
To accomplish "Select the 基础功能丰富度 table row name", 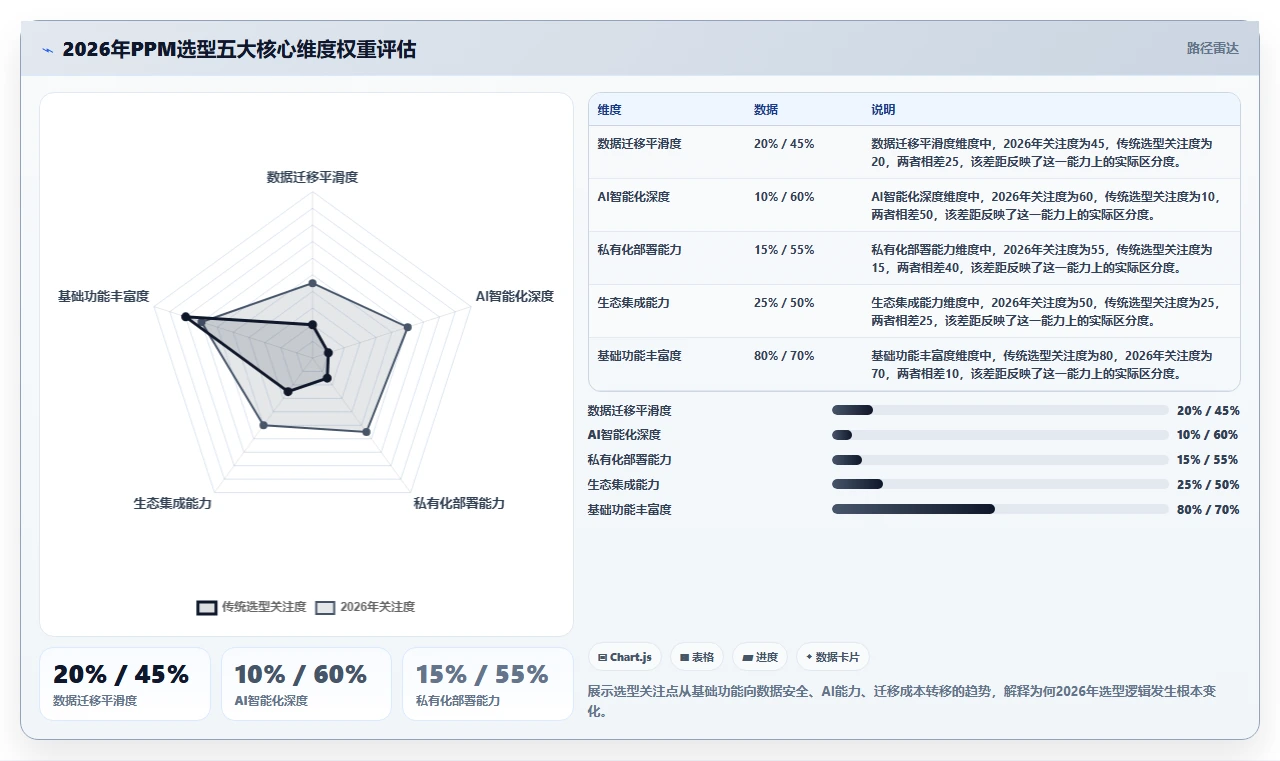I will click(x=639, y=356).
